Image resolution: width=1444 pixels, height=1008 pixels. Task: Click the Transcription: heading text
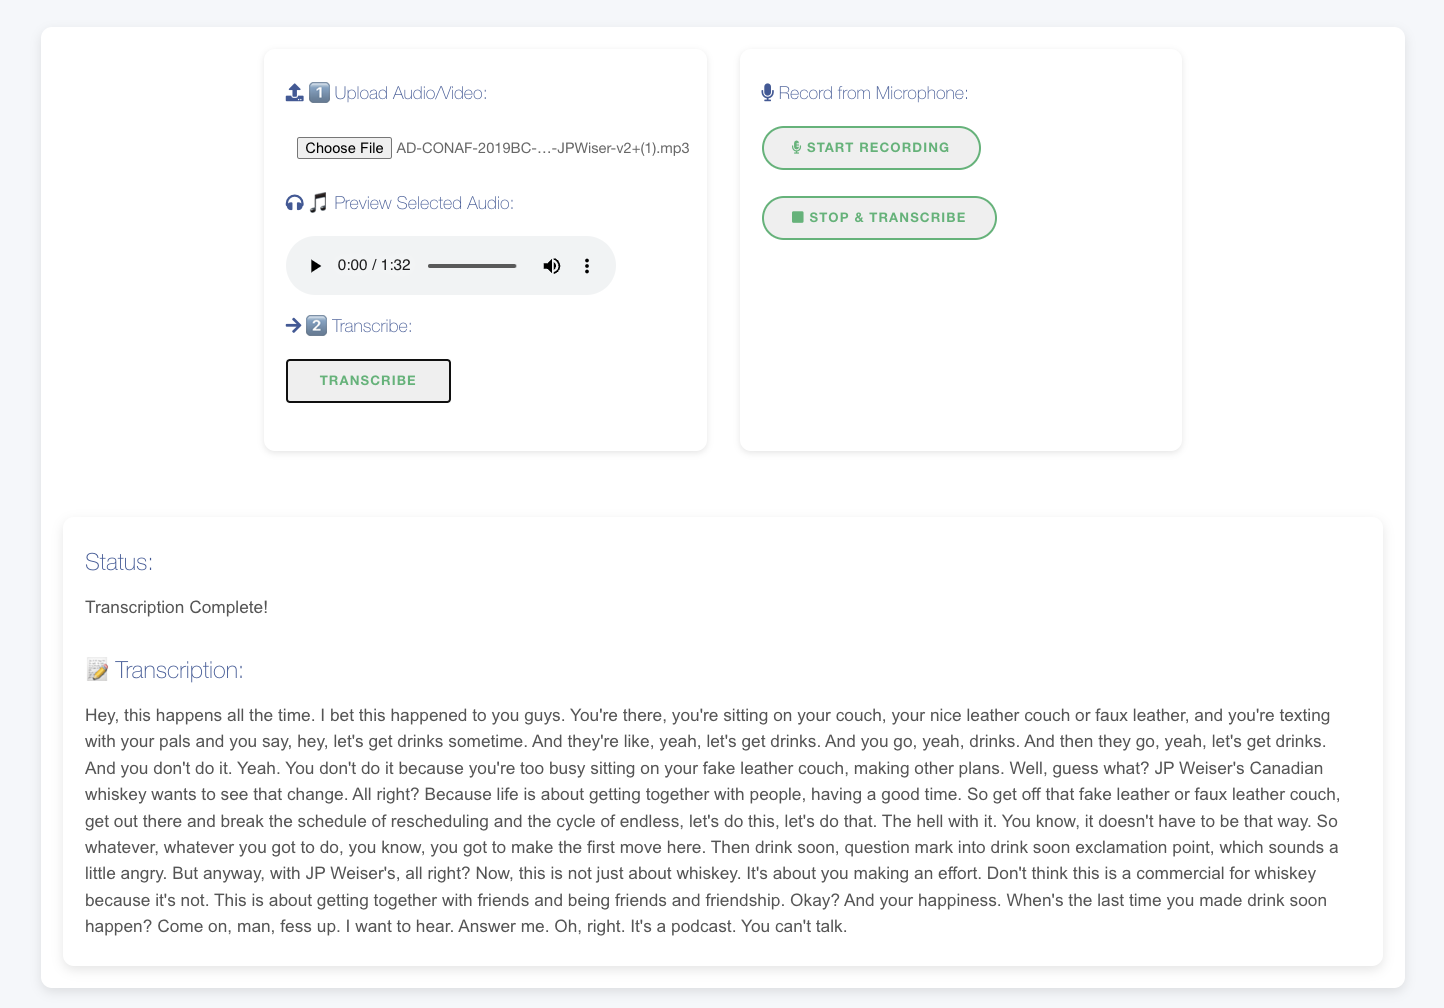179,670
